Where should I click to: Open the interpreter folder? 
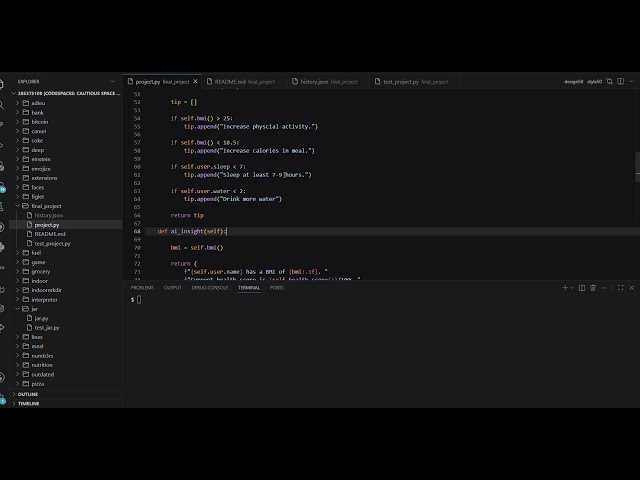pos(44,300)
